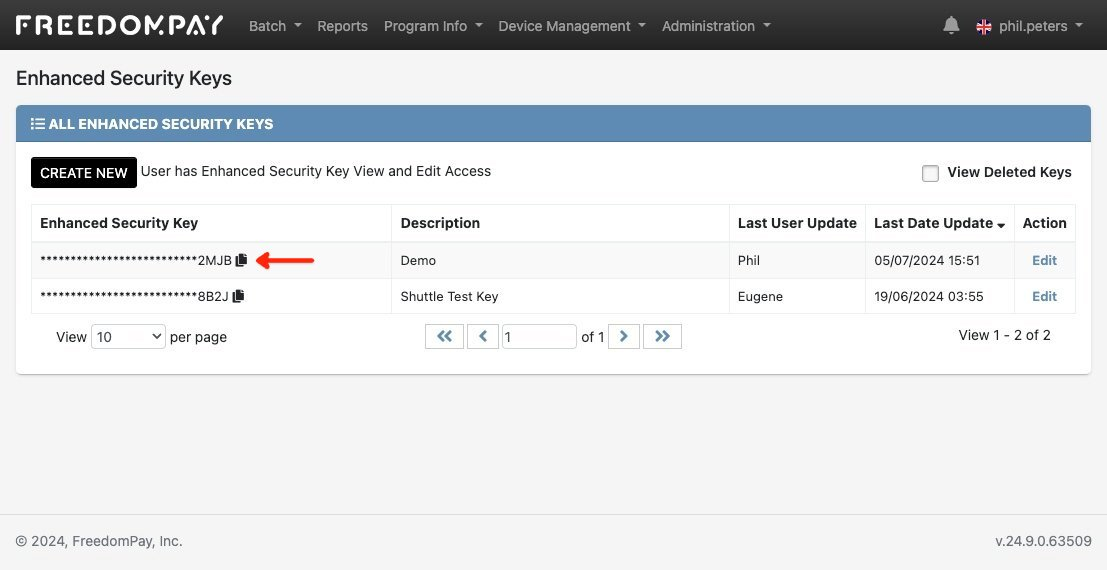Click the Enhanced Security Keys page title
Image resolution: width=1107 pixels, height=570 pixels.
click(x=124, y=78)
